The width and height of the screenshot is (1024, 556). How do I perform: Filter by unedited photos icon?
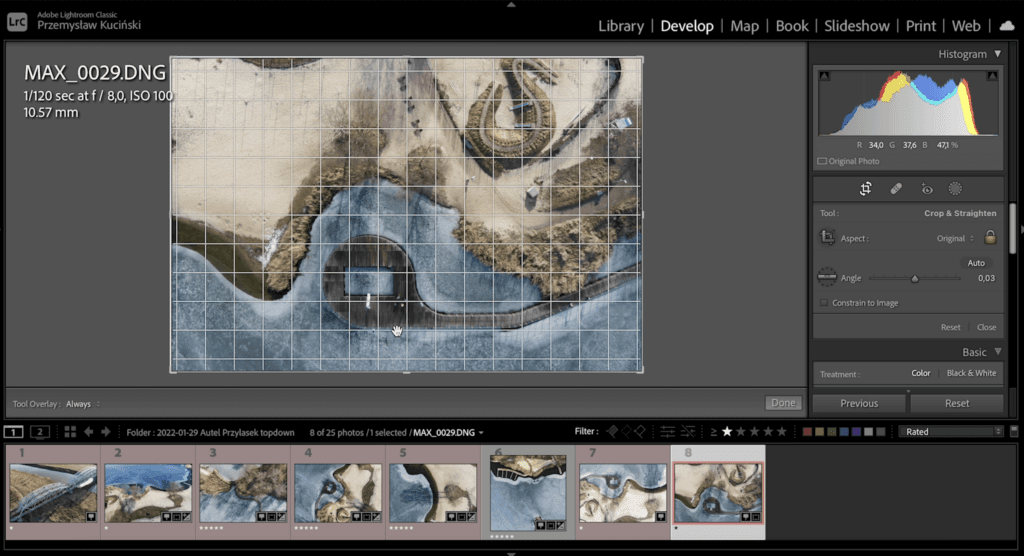688,431
